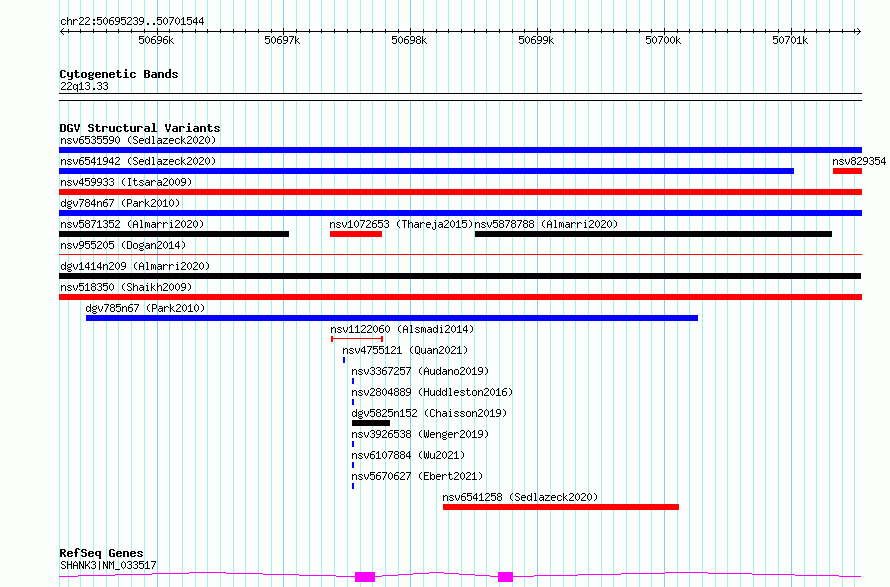Click the blue tick under nsv4755121
Image resolution: width=890 pixels, height=587 pixels.
pos(344,360)
